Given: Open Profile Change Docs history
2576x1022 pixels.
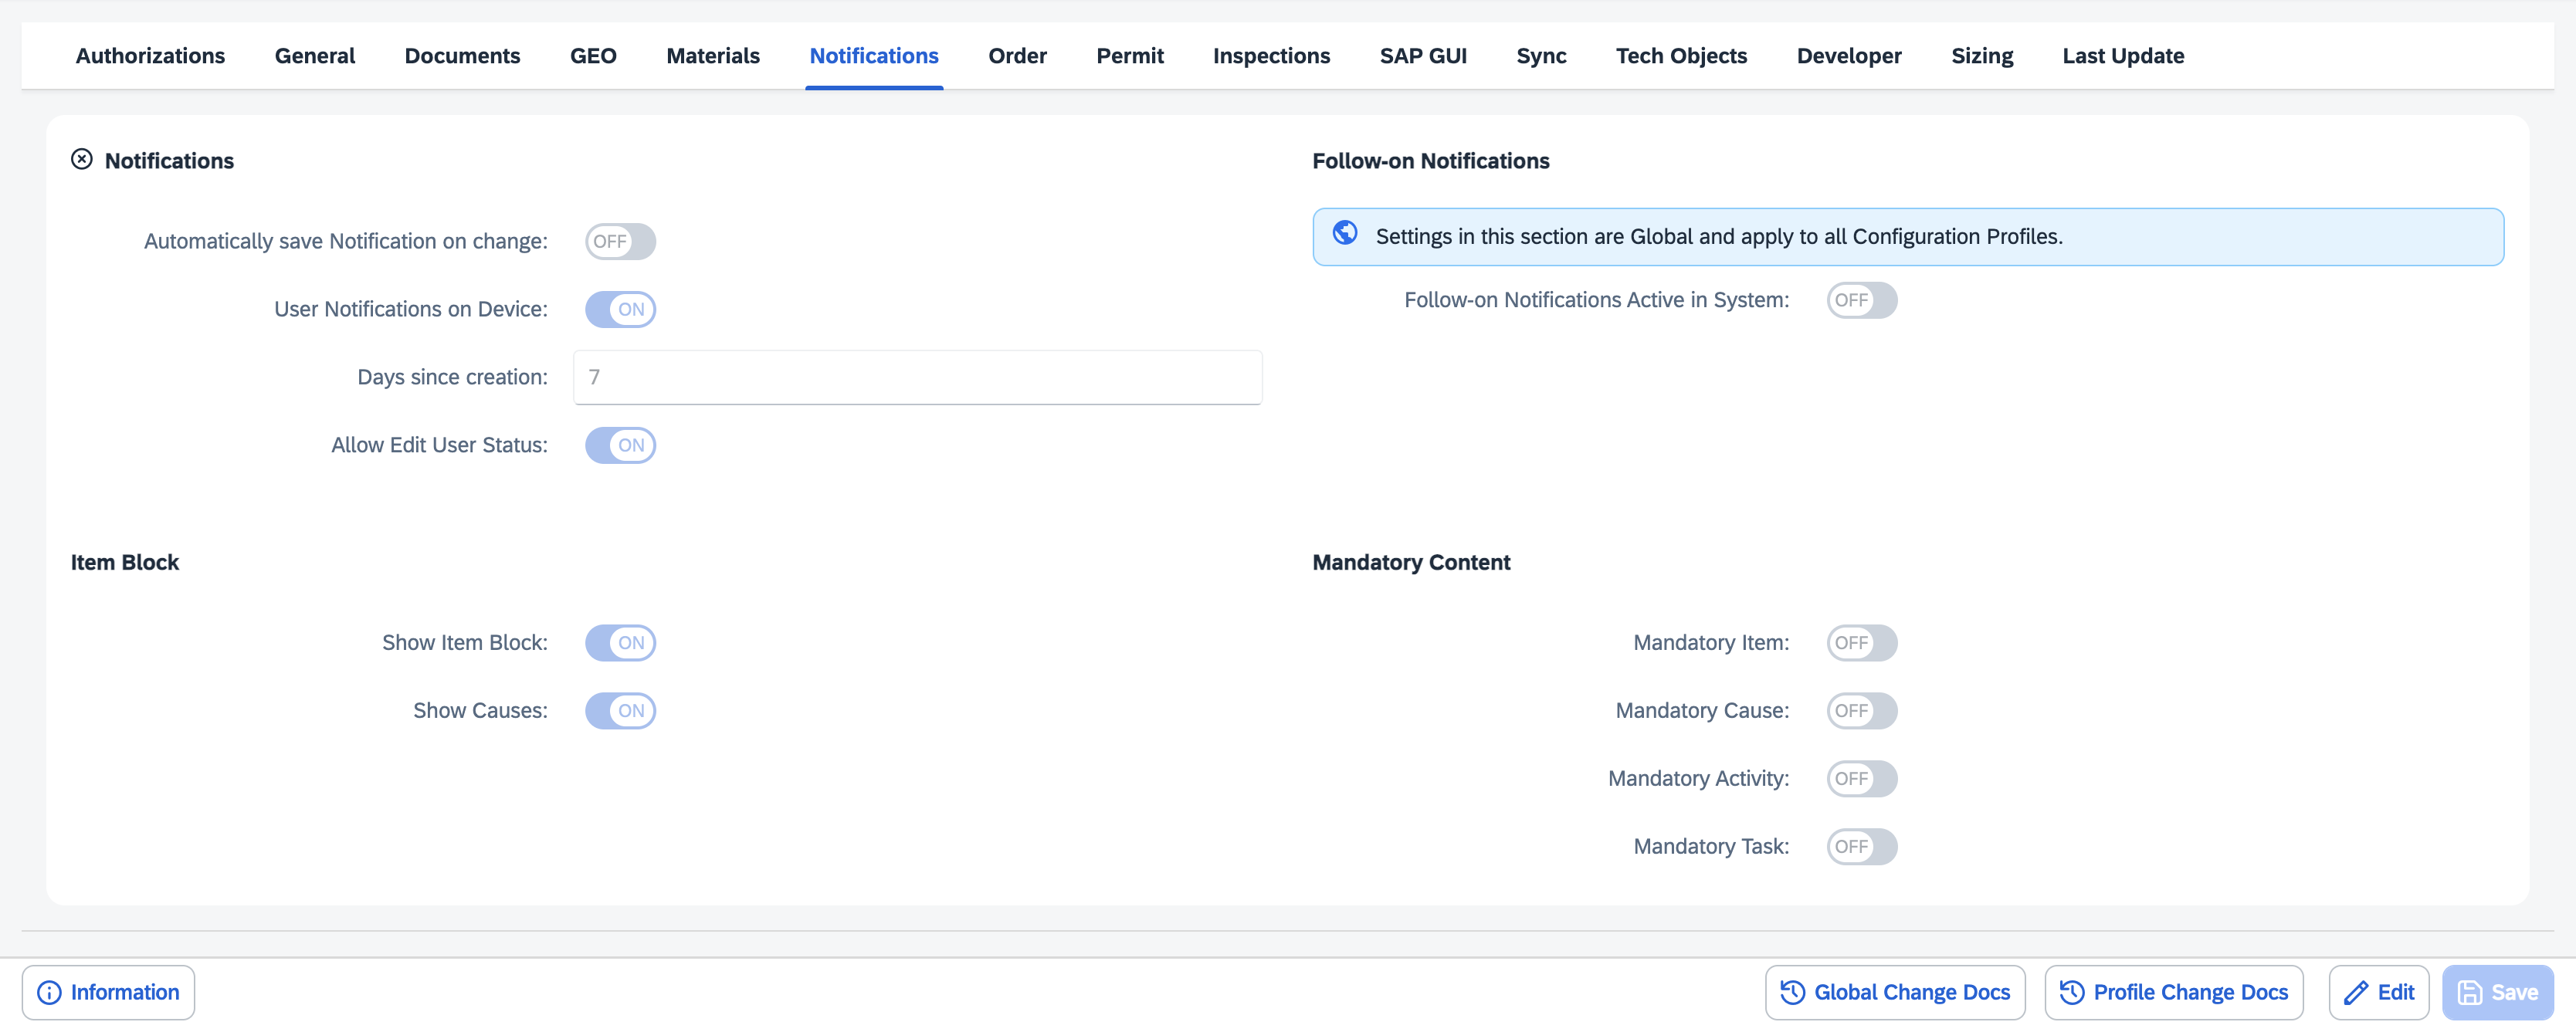Looking at the screenshot, I should click(x=2174, y=992).
